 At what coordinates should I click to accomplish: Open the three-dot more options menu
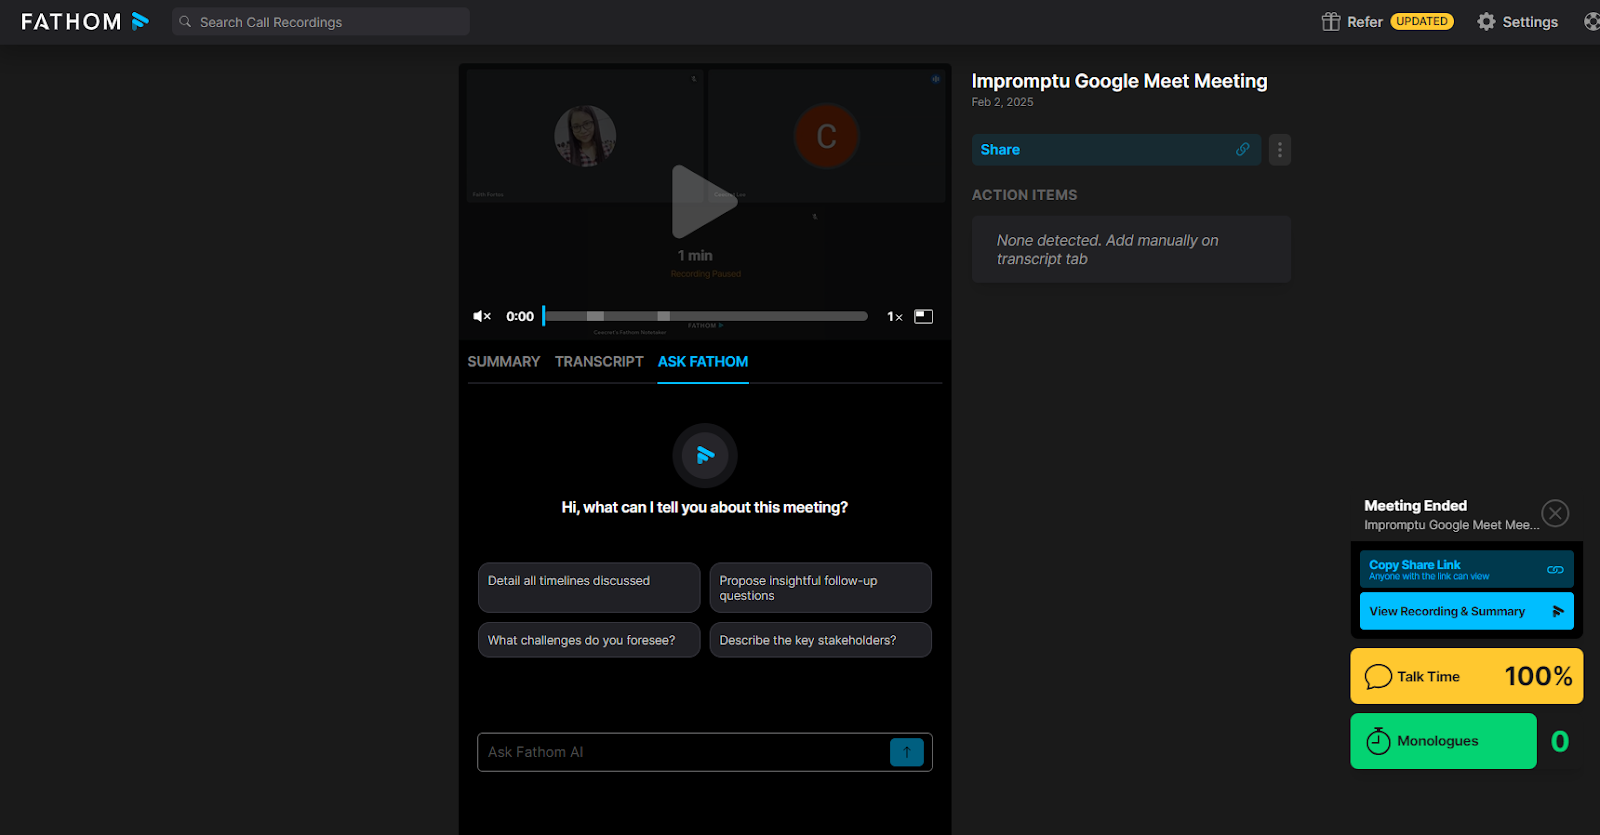[x=1280, y=149]
